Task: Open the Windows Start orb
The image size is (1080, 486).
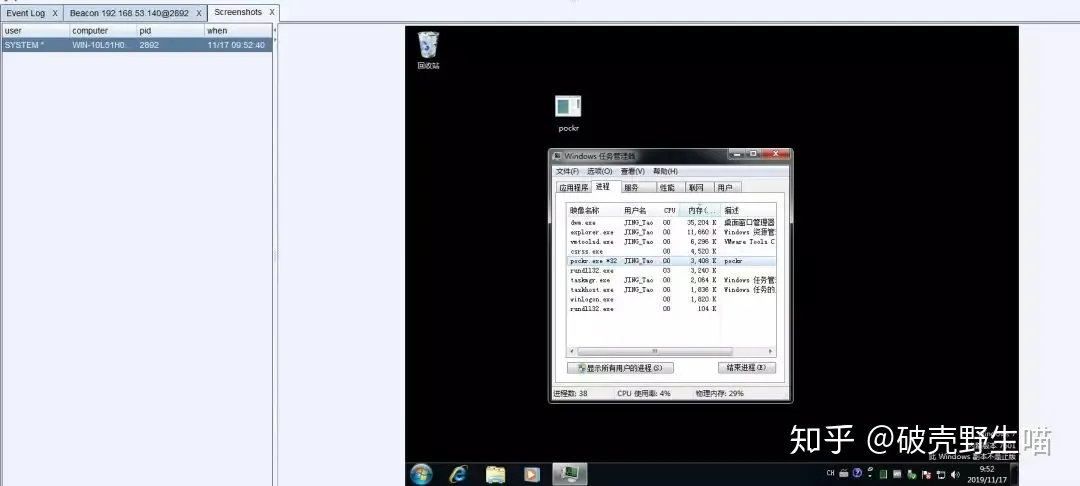Action: click(421, 474)
